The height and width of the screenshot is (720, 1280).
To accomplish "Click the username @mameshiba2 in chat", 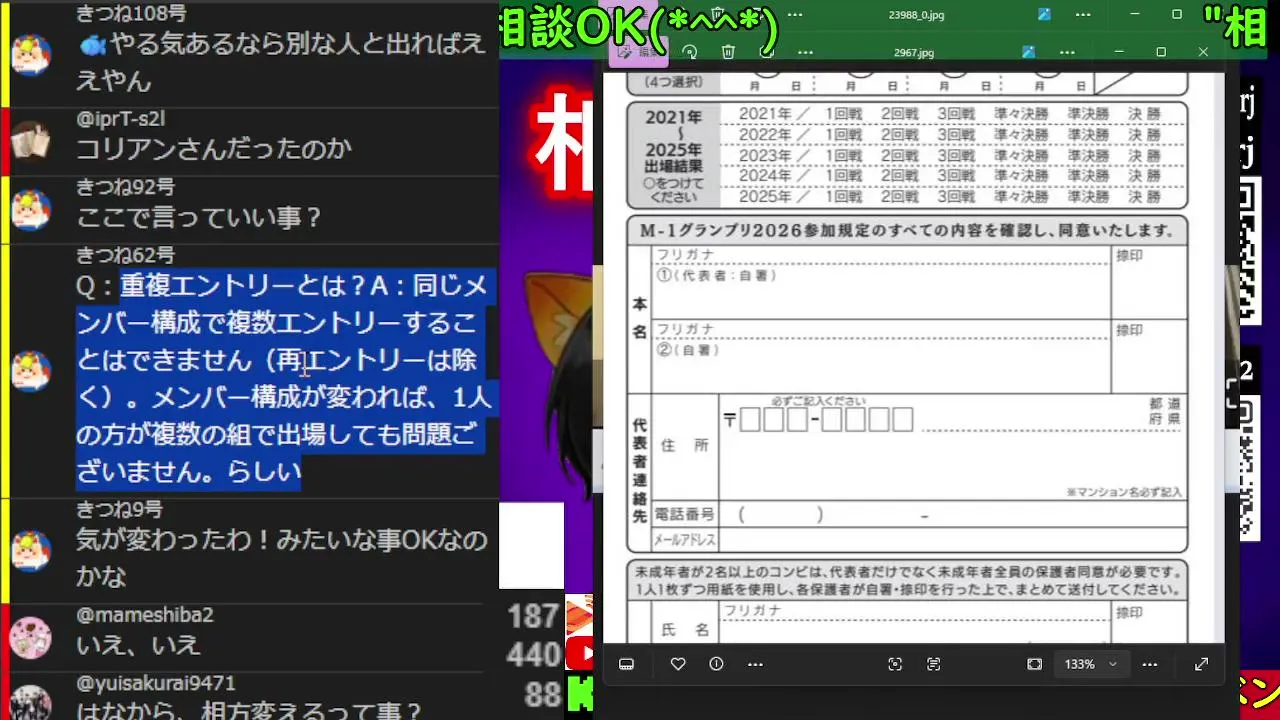I will [145, 615].
